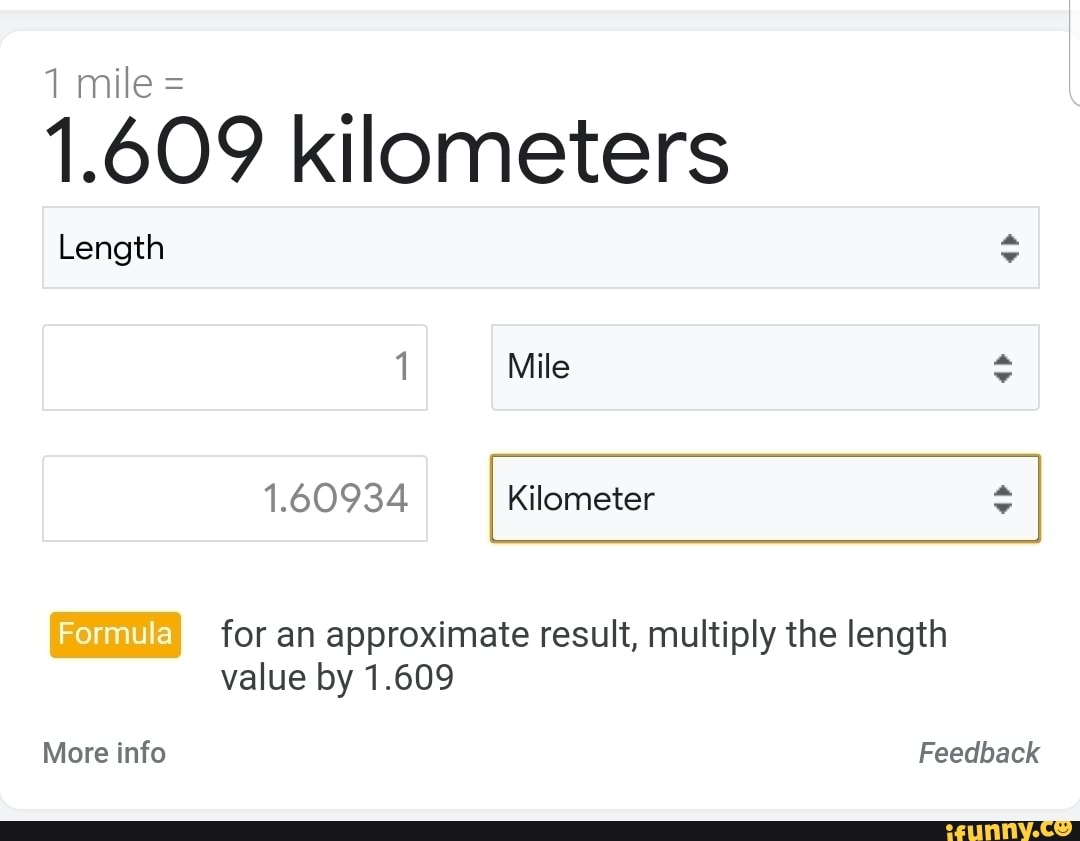The image size is (1080, 841).
Task: Click the approximate result formula text
Action: point(583,634)
